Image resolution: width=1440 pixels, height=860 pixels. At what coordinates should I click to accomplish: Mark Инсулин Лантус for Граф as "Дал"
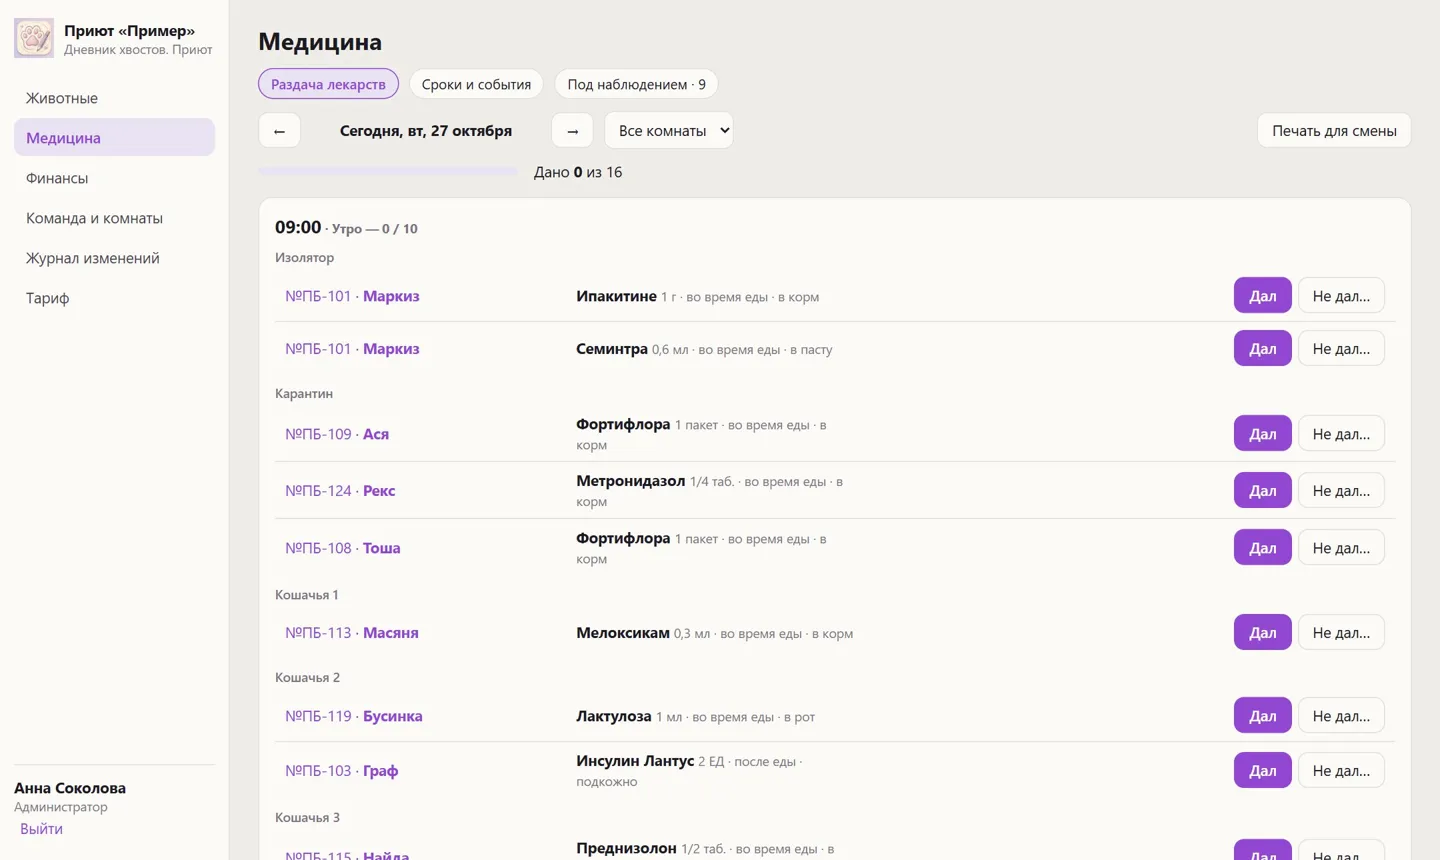(x=1262, y=771)
